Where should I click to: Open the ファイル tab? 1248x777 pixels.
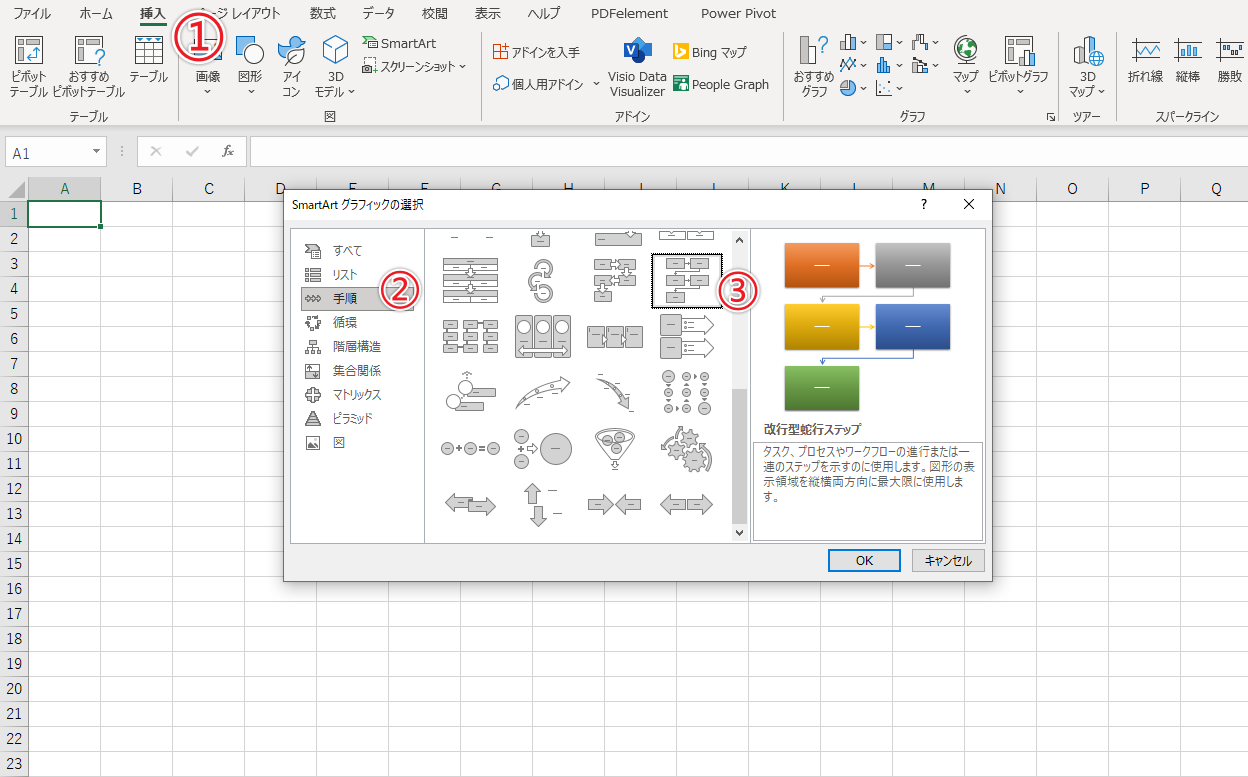point(32,14)
